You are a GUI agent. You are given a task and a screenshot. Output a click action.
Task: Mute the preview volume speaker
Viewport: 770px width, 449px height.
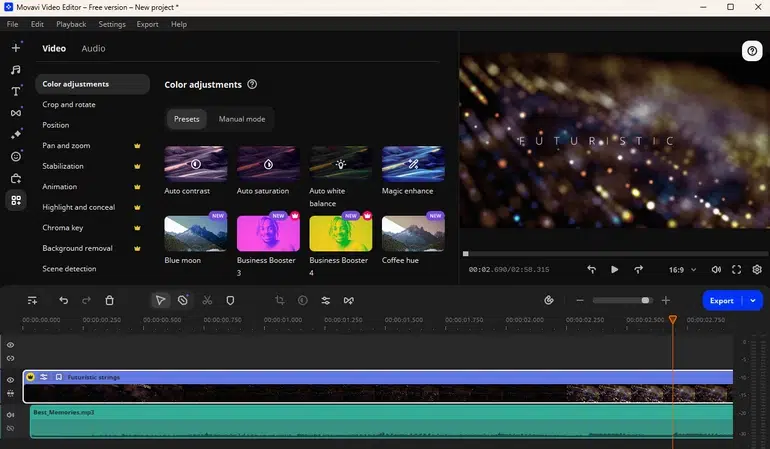716,269
